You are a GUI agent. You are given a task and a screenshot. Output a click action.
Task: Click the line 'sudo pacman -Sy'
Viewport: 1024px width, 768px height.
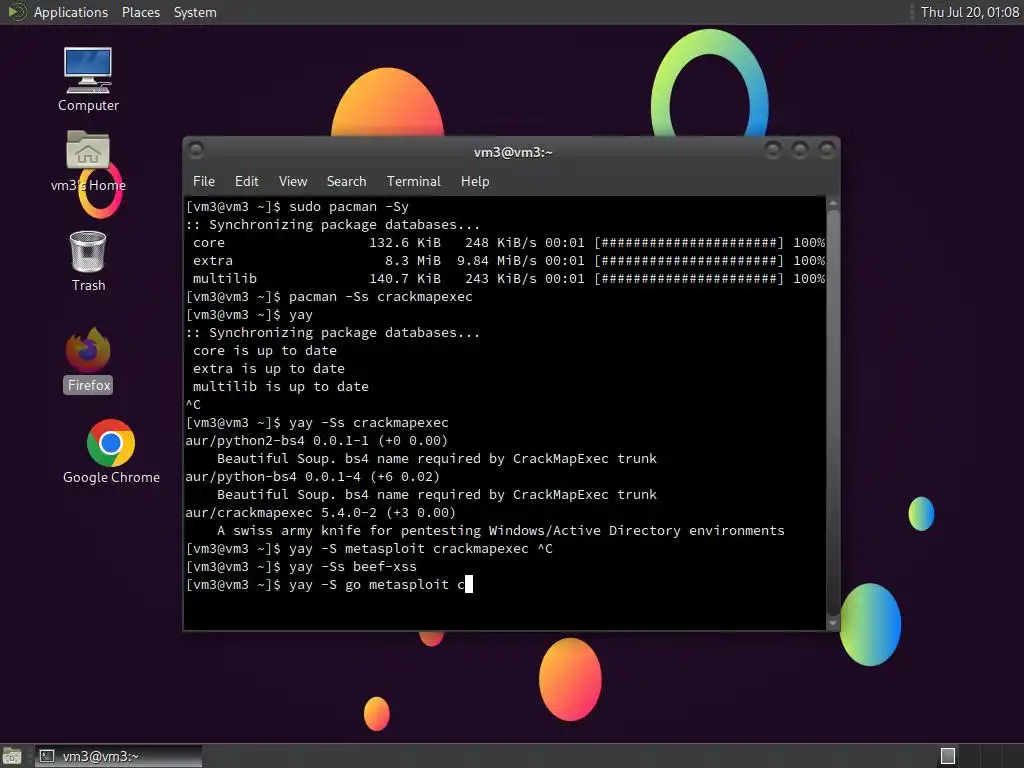click(297, 207)
